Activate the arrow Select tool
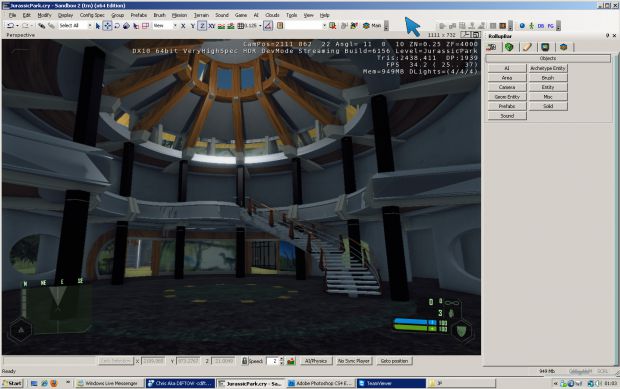The height and width of the screenshot is (389, 620). pyautogui.click(x=98, y=26)
